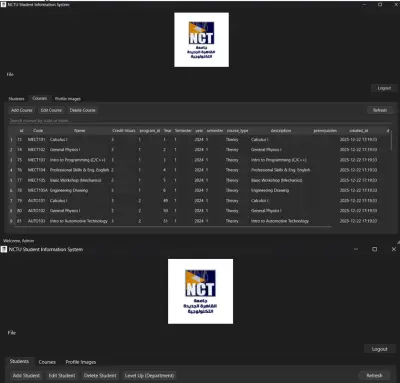The image size is (400, 383).
Task: Log out using the upper window's Logout button
Action: tap(384, 88)
